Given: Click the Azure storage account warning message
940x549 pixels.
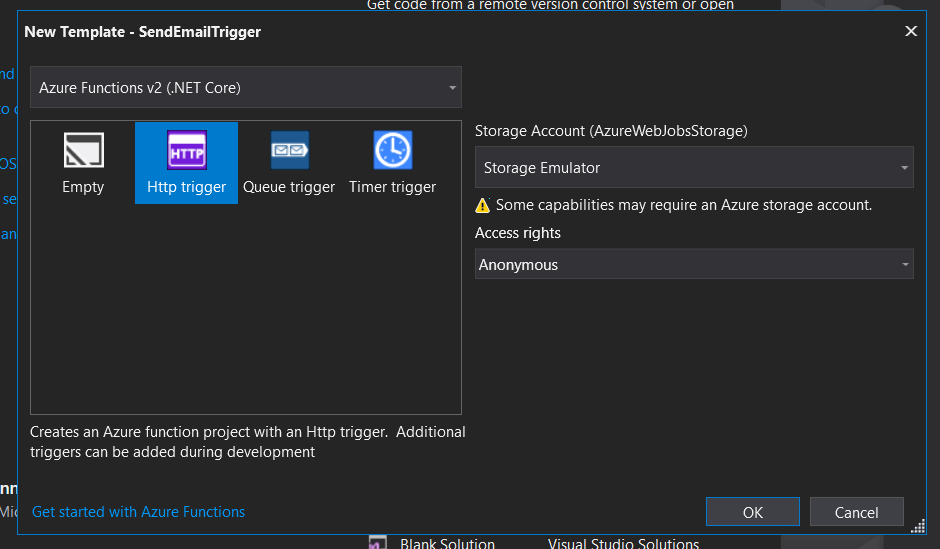Looking at the screenshot, I should click(683, 205).
